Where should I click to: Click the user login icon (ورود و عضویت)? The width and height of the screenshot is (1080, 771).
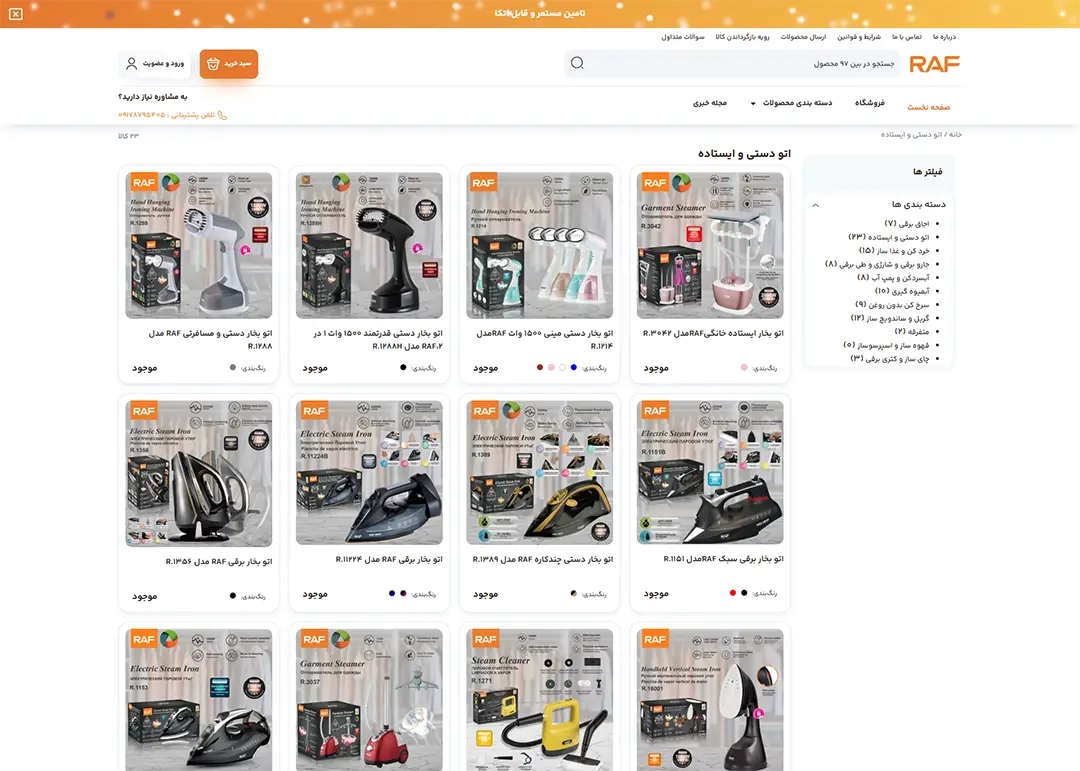click(132, 64)
